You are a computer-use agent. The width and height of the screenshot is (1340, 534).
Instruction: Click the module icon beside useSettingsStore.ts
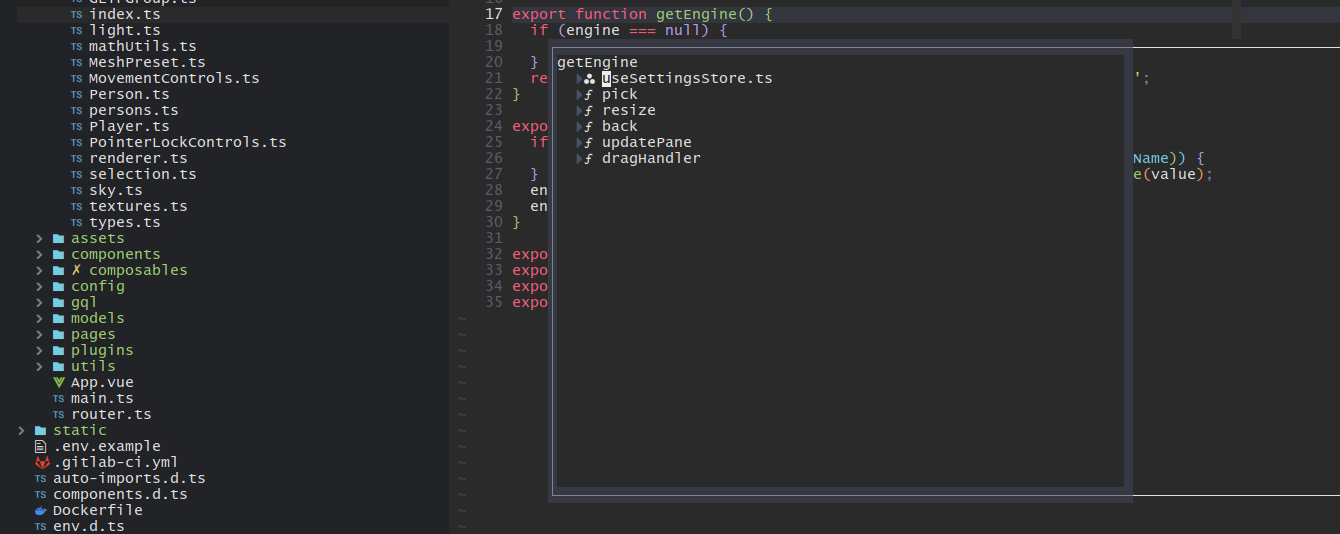(x=589, y=79)
